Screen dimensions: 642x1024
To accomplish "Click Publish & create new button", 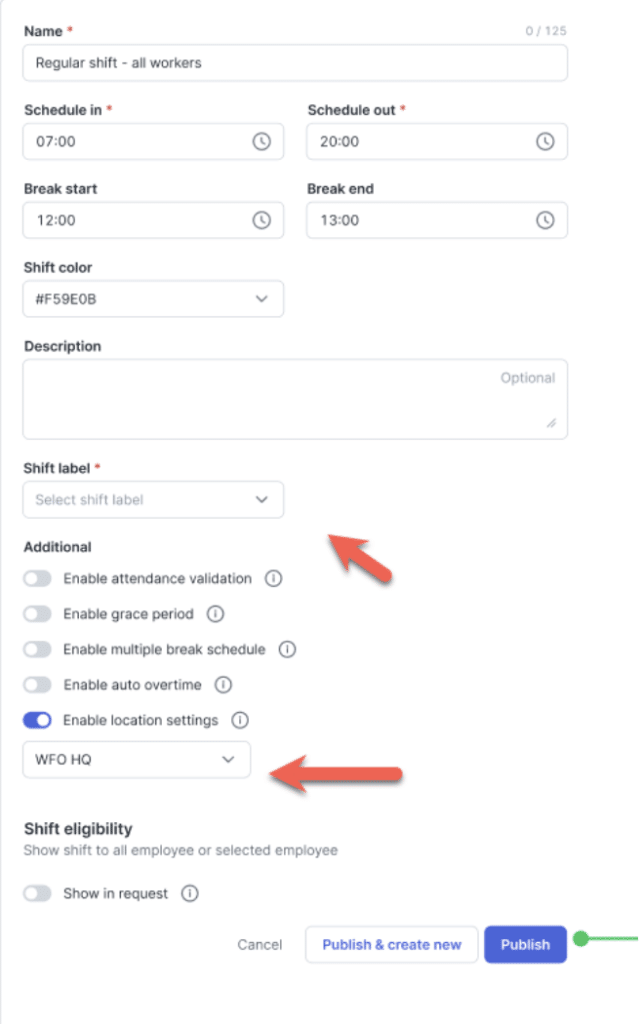I will tap(392, 945).
